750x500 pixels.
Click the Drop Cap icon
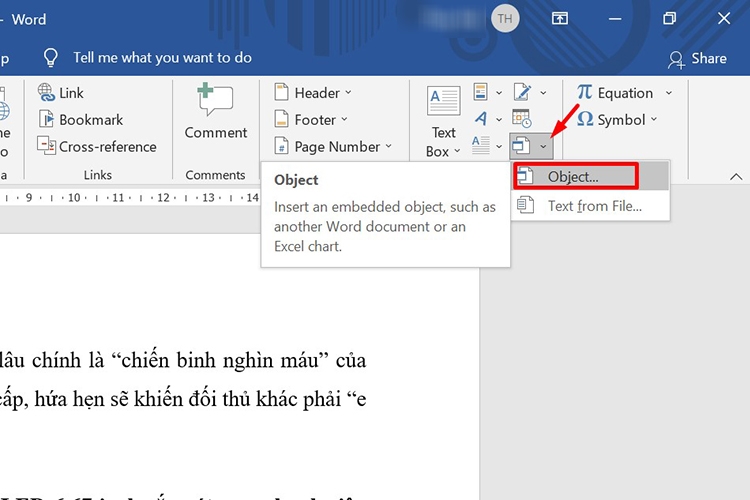[481, 145]
